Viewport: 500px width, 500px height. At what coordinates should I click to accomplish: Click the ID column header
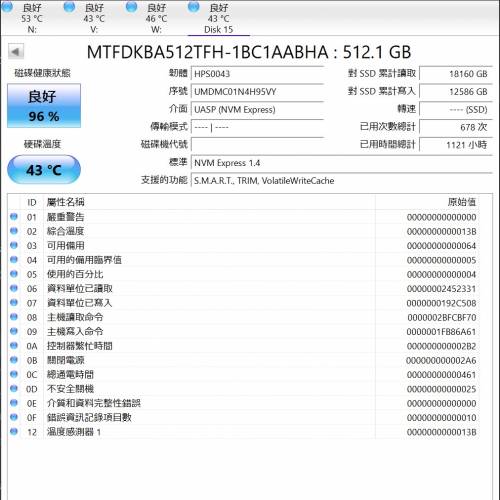32,202
